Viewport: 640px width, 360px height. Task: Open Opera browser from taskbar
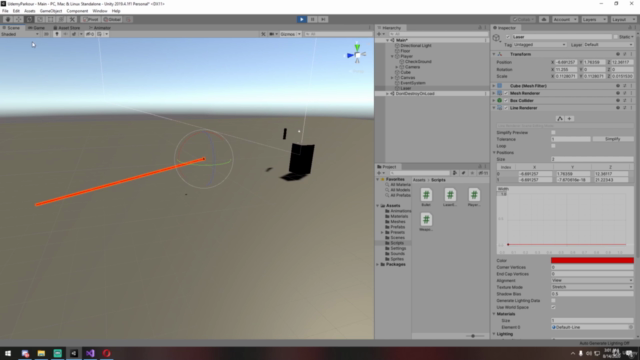[107, 353]
